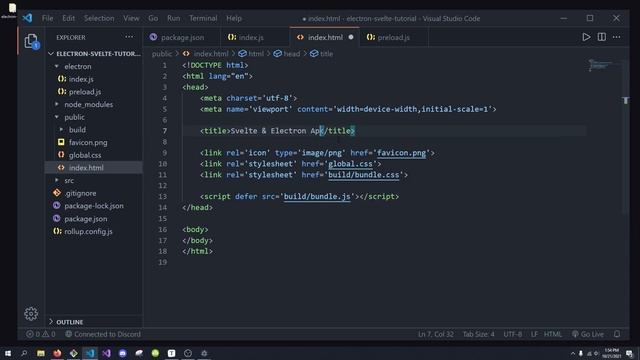Open the Edit menu

click(x=69, y=18)
